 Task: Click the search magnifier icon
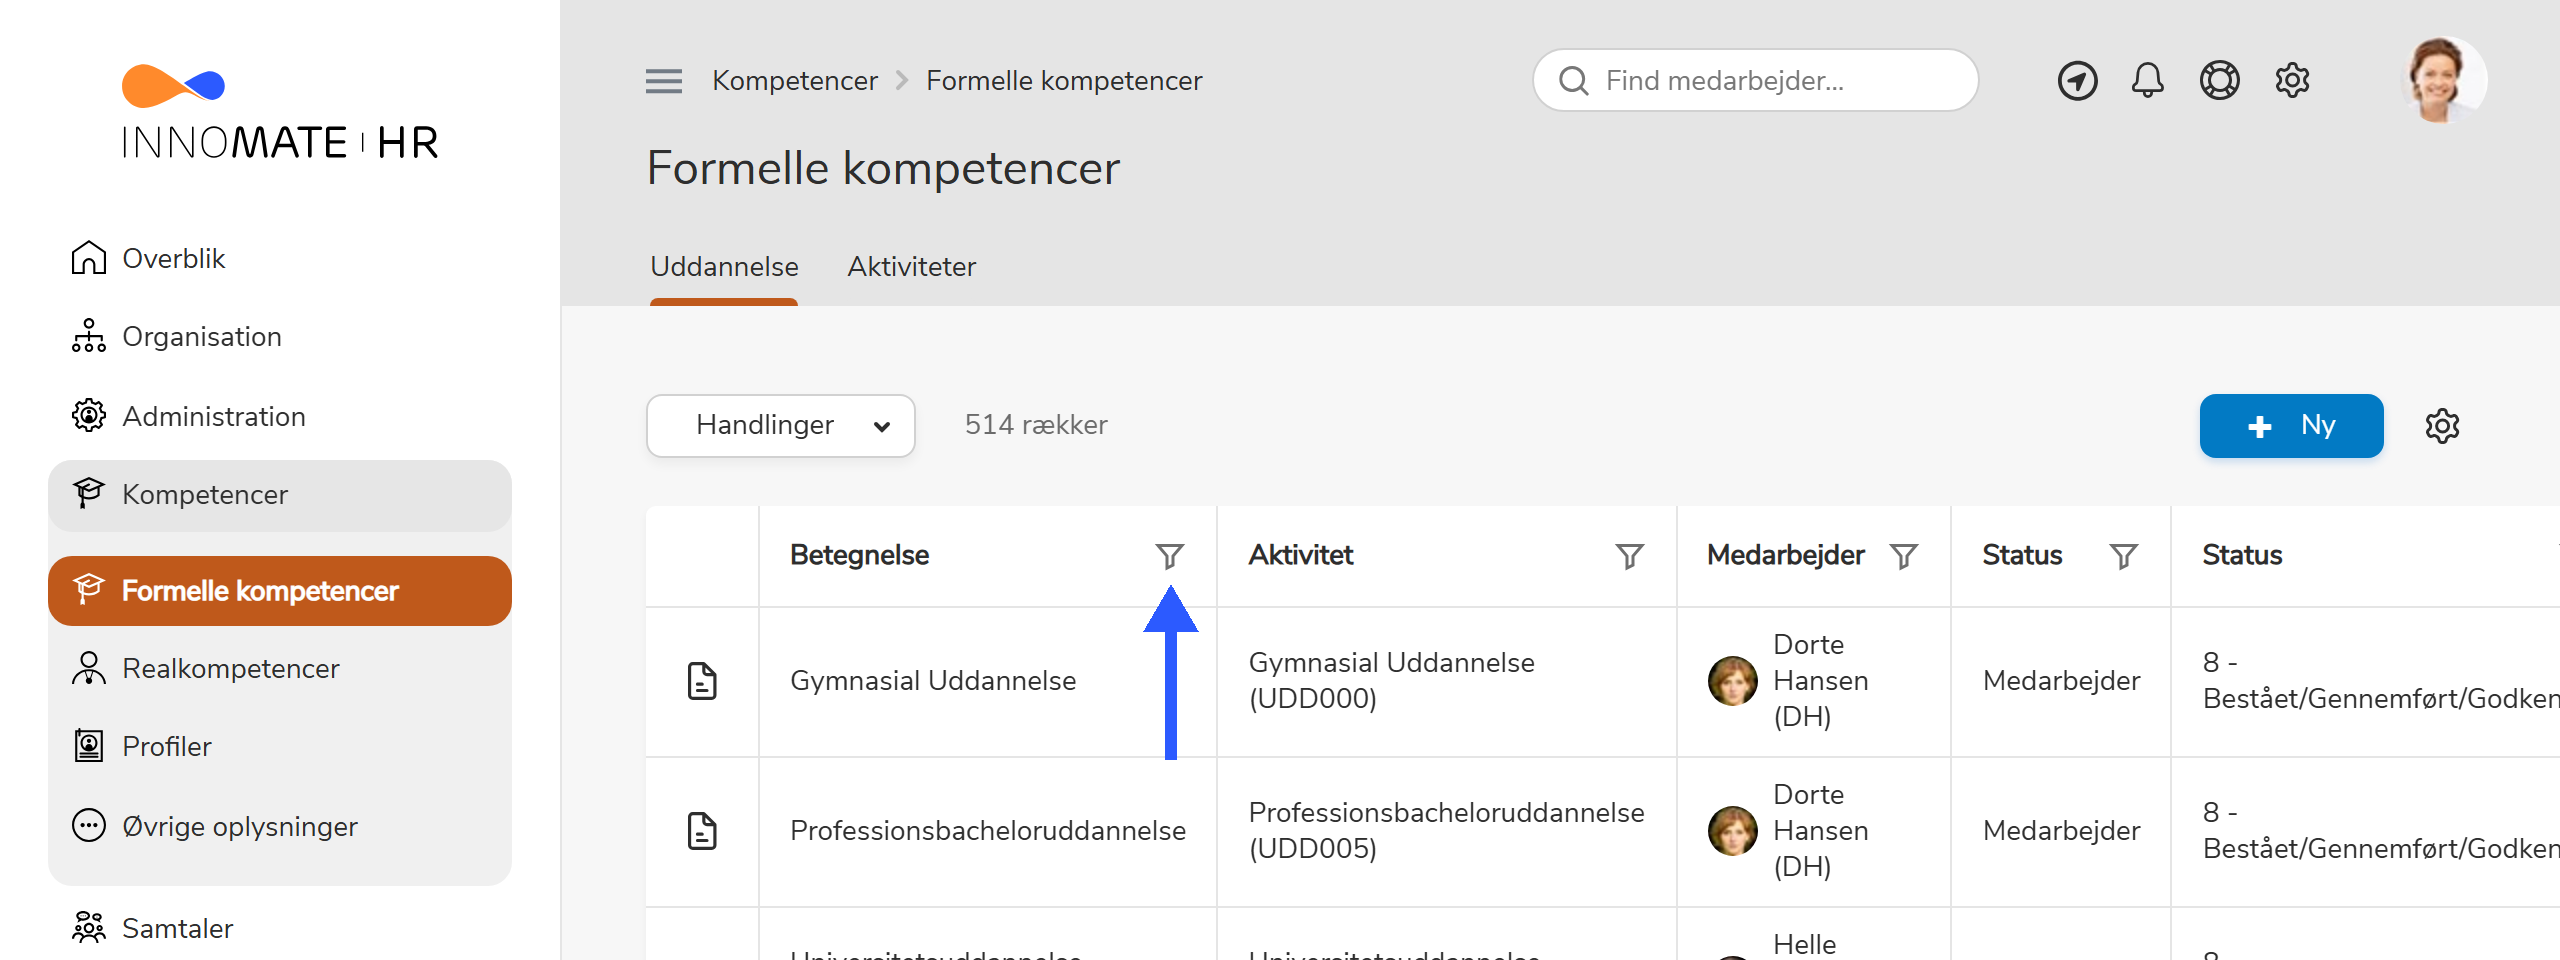pos(1574,81)
